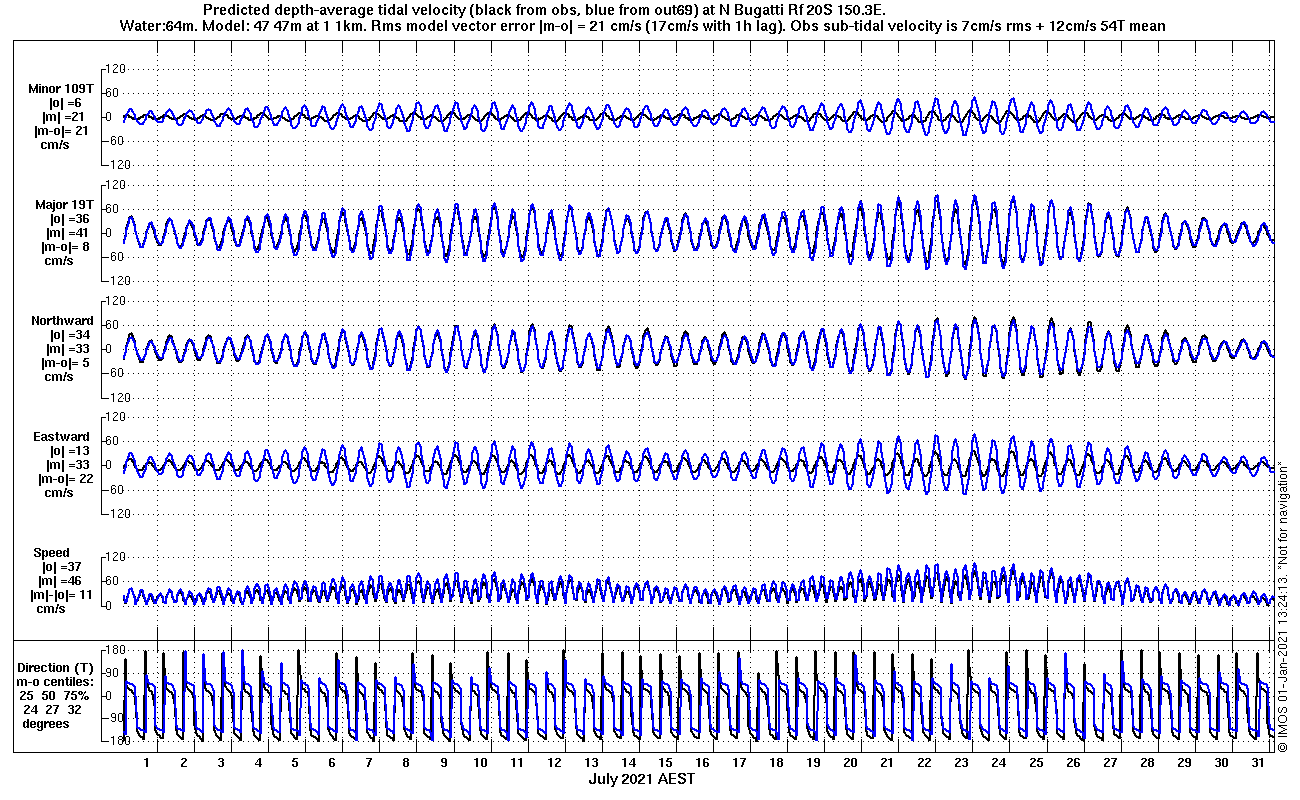The image size is (1300, 800).
Task: Click the 'degrees' unit label
Action: 46,723
